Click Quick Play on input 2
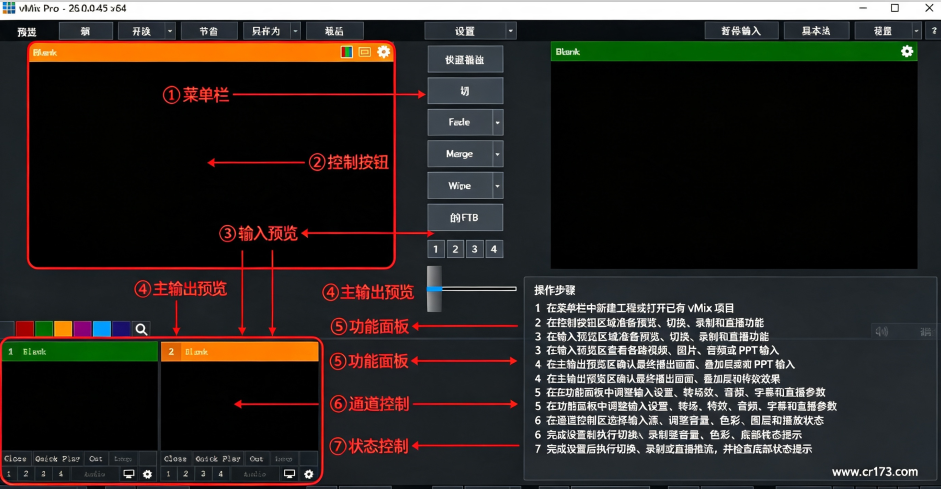Image resolution: width=941 pixels, height=489 pixels. point(218,459)
